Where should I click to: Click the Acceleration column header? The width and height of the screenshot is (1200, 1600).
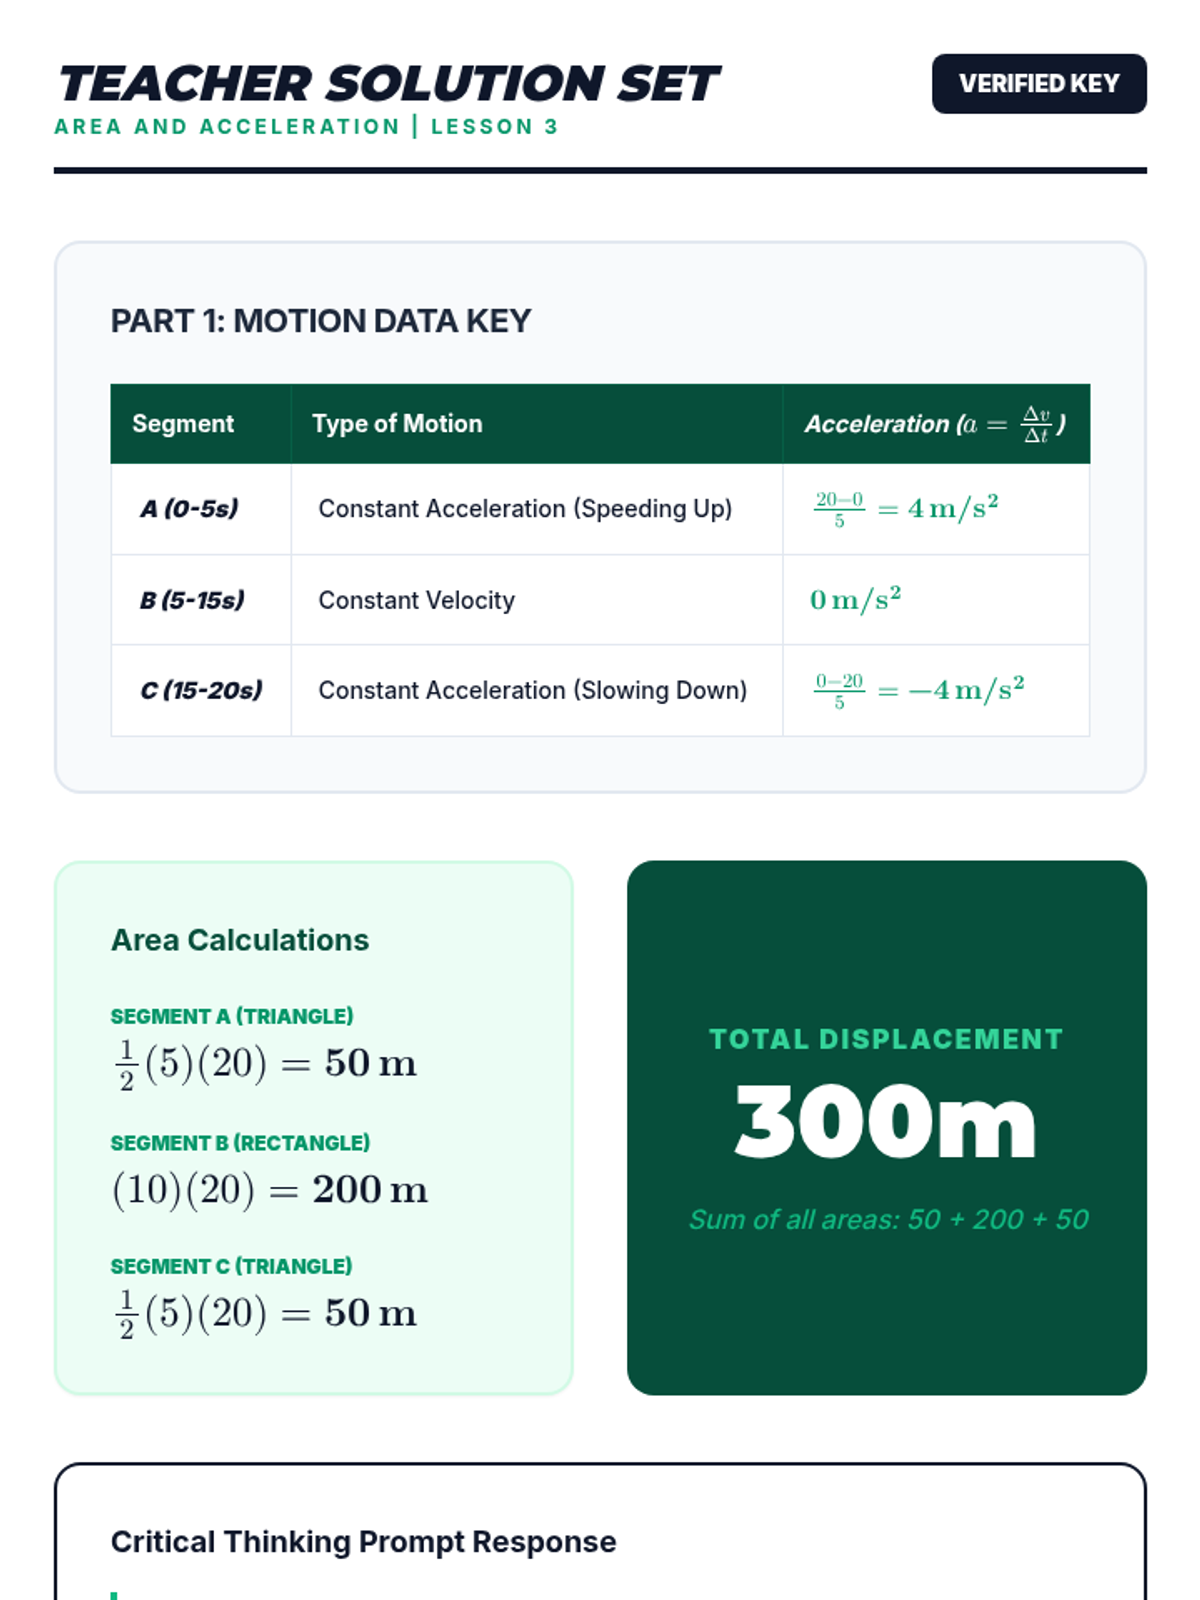click(934, 424)
